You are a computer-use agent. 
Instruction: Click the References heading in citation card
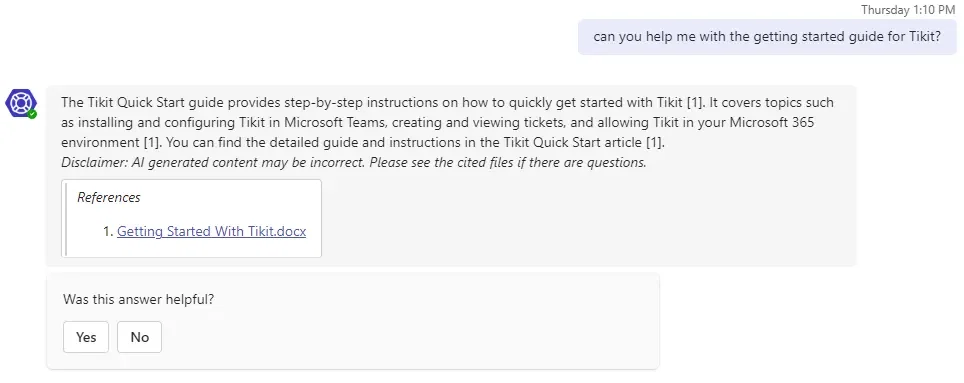click(x=109, y=197)
